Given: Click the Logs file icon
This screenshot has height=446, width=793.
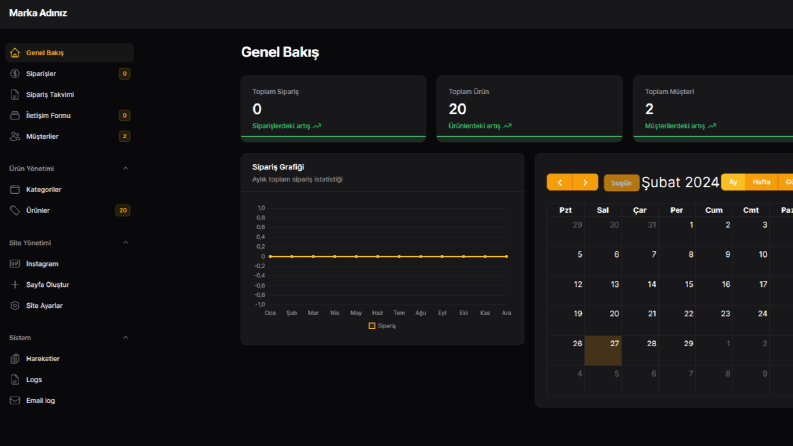Looking at the screenshot, I should (15, 379).
